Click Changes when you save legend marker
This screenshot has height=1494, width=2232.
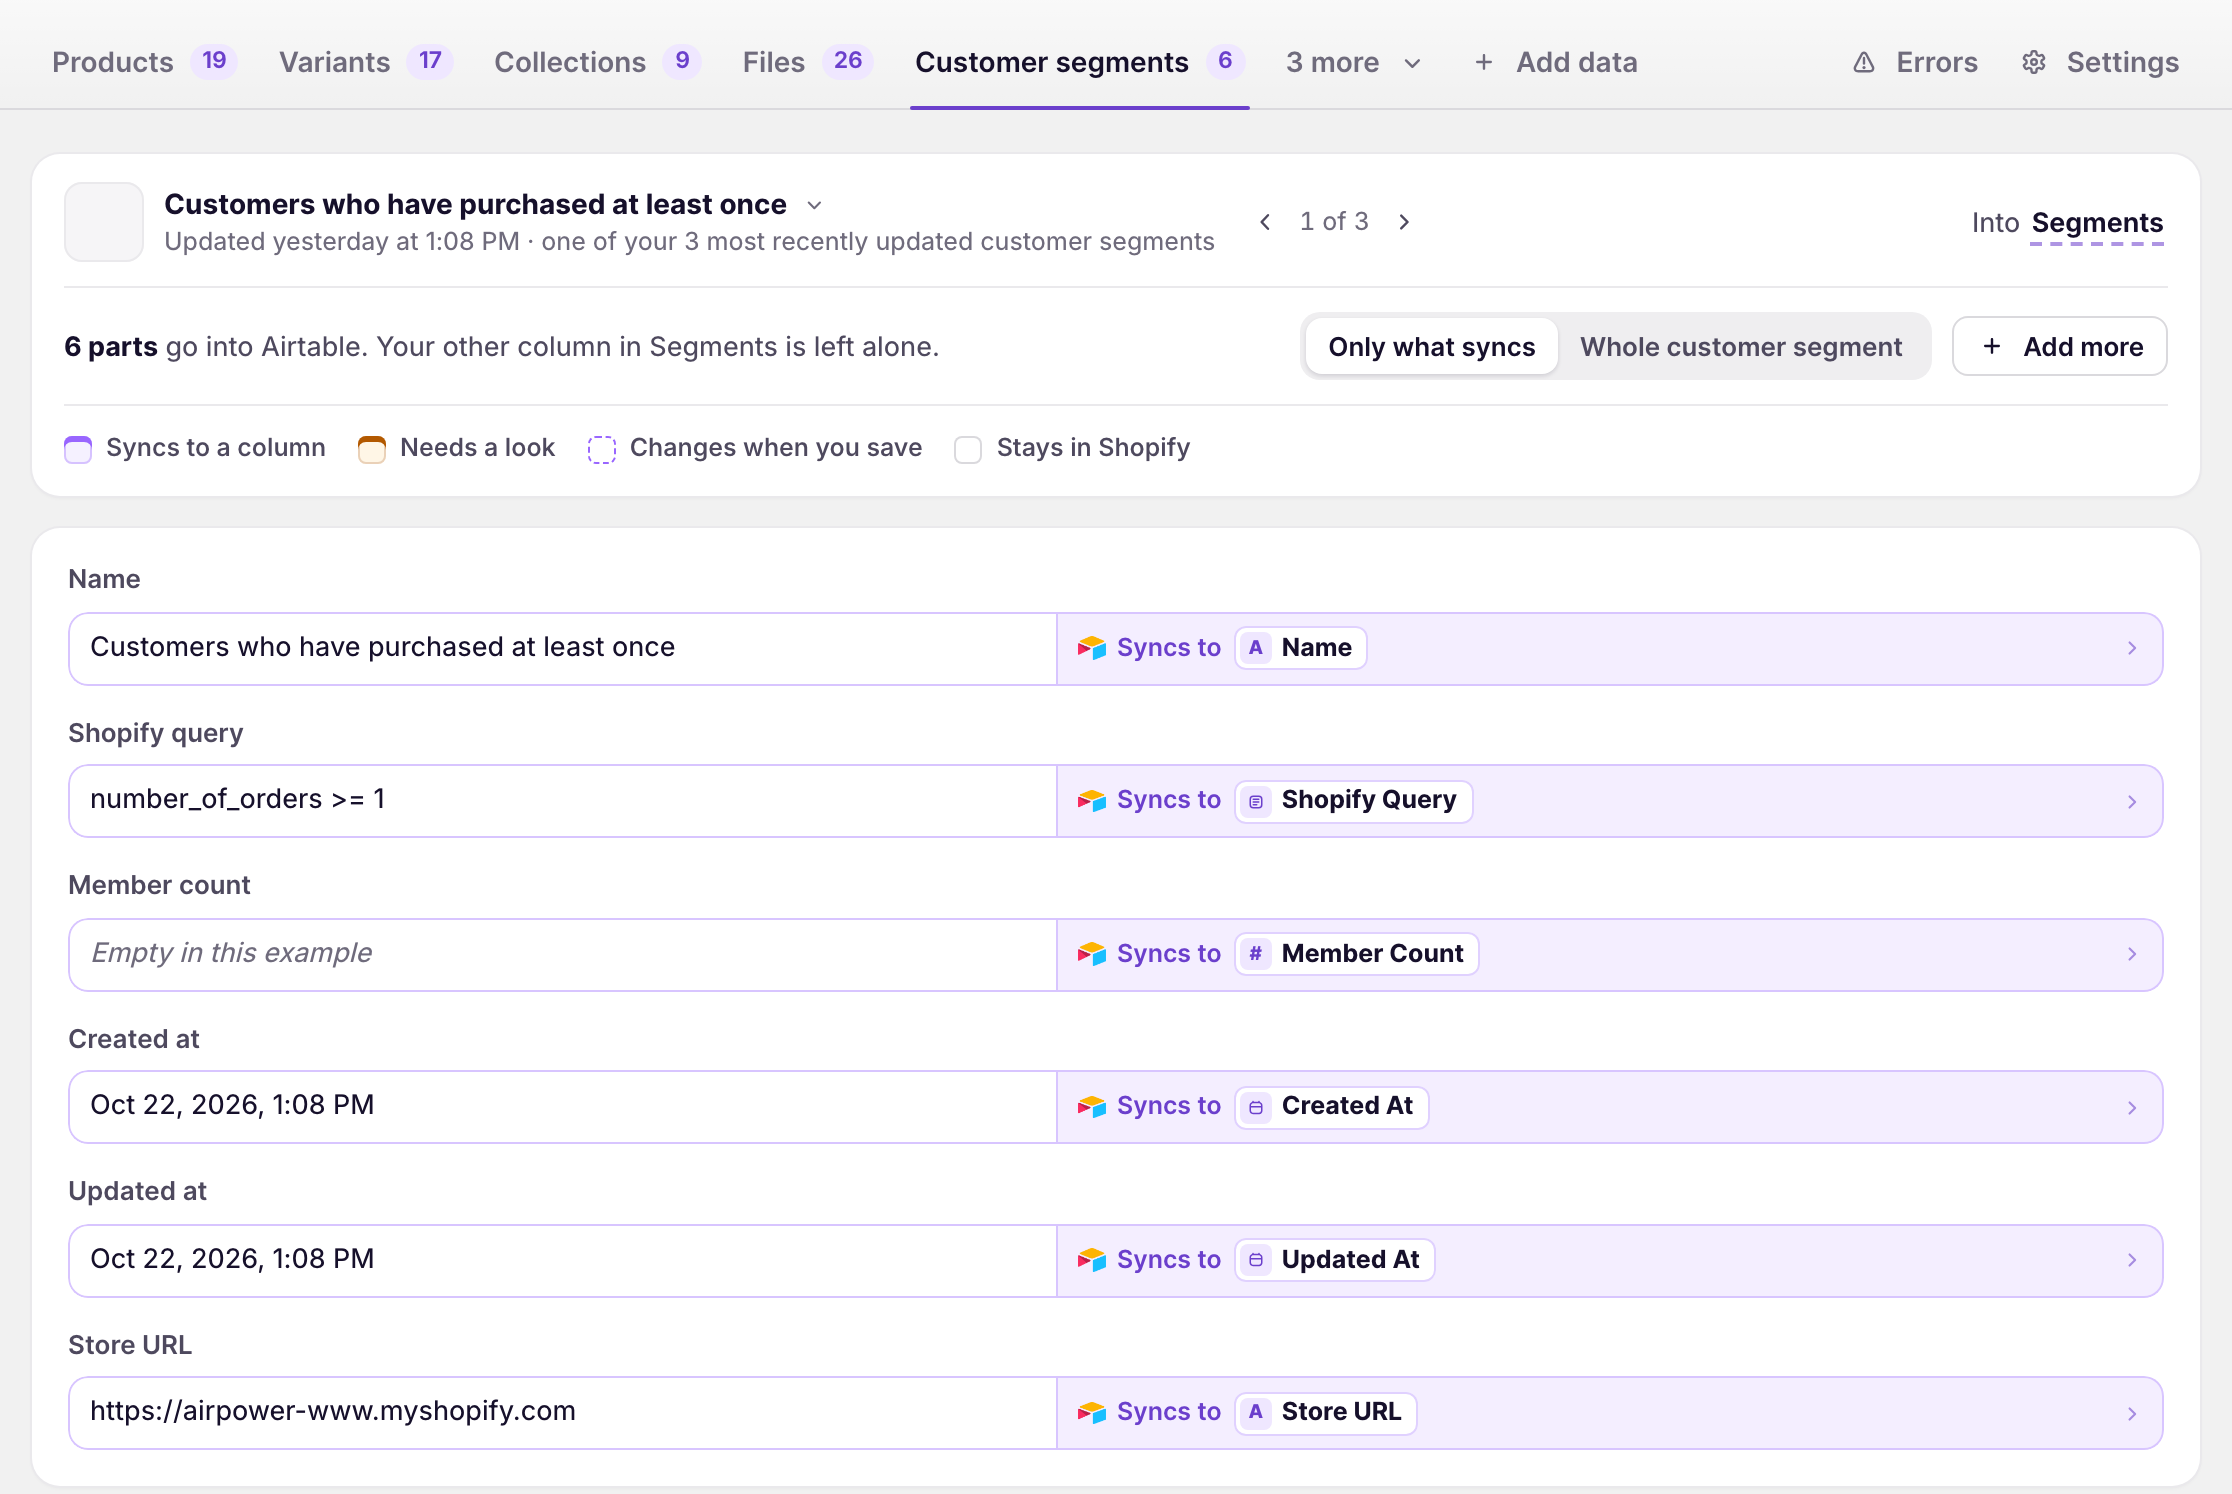pos(602,449)
